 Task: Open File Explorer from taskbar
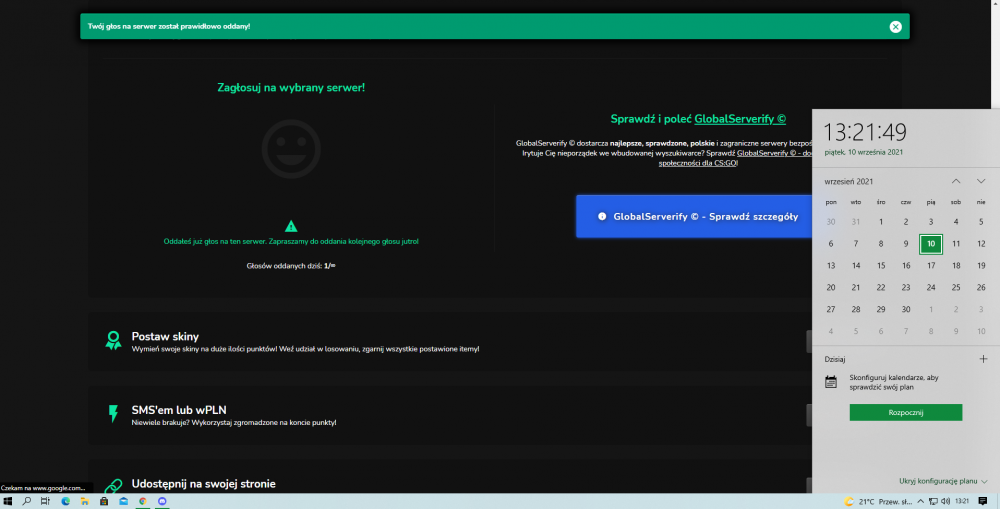[x=85, y=501]
